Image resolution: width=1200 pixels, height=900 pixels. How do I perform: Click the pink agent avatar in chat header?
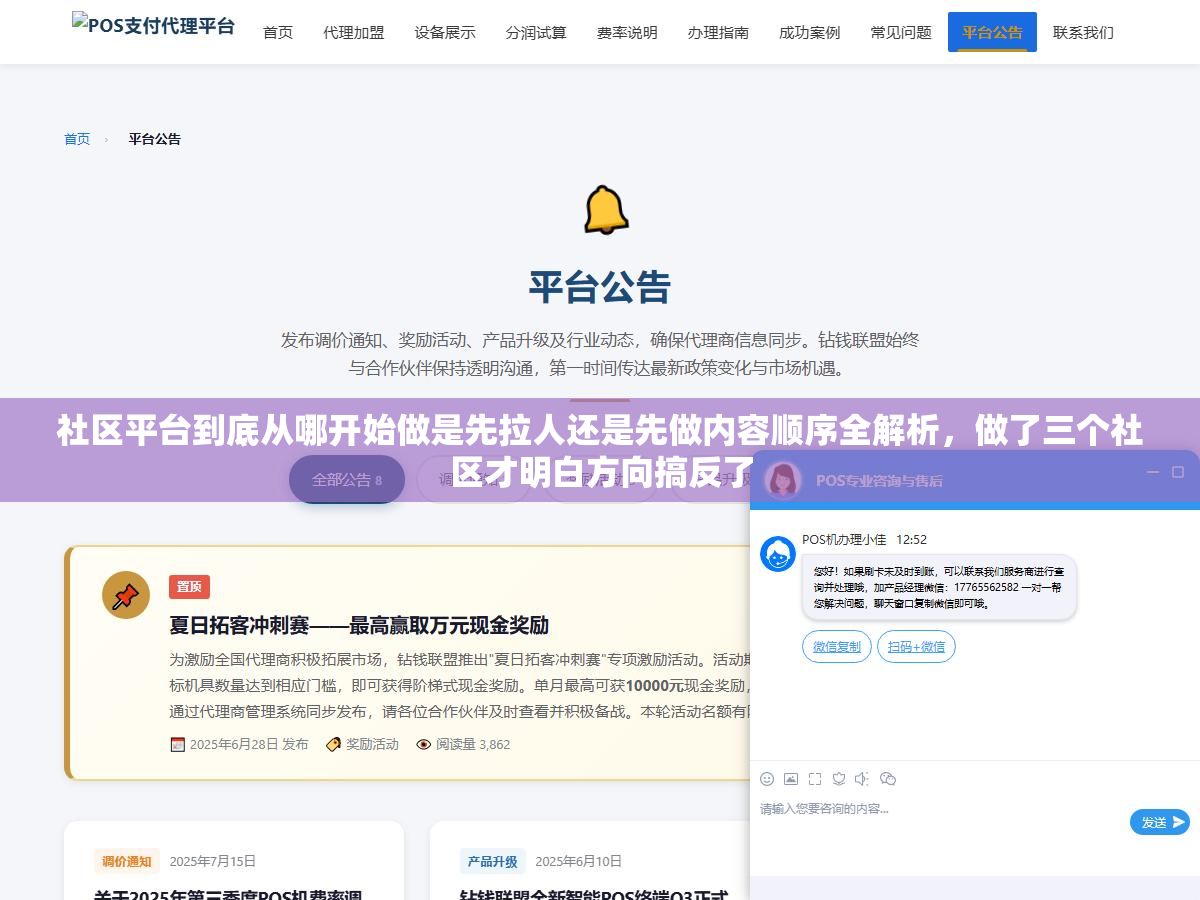[783, 480]
